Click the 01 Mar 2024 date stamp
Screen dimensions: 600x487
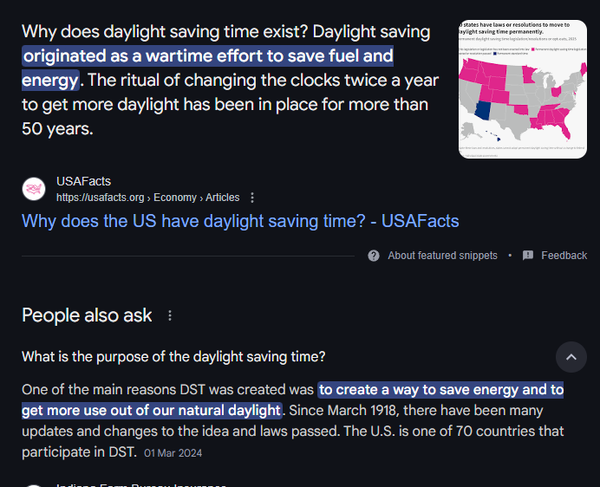point(173,453)
